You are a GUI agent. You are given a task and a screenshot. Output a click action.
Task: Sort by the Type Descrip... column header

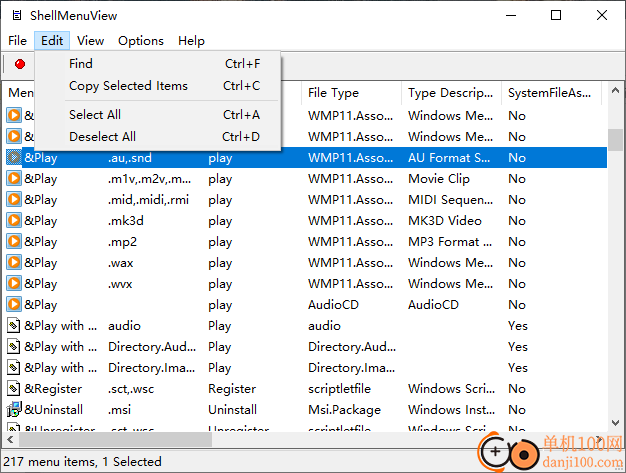451,93
